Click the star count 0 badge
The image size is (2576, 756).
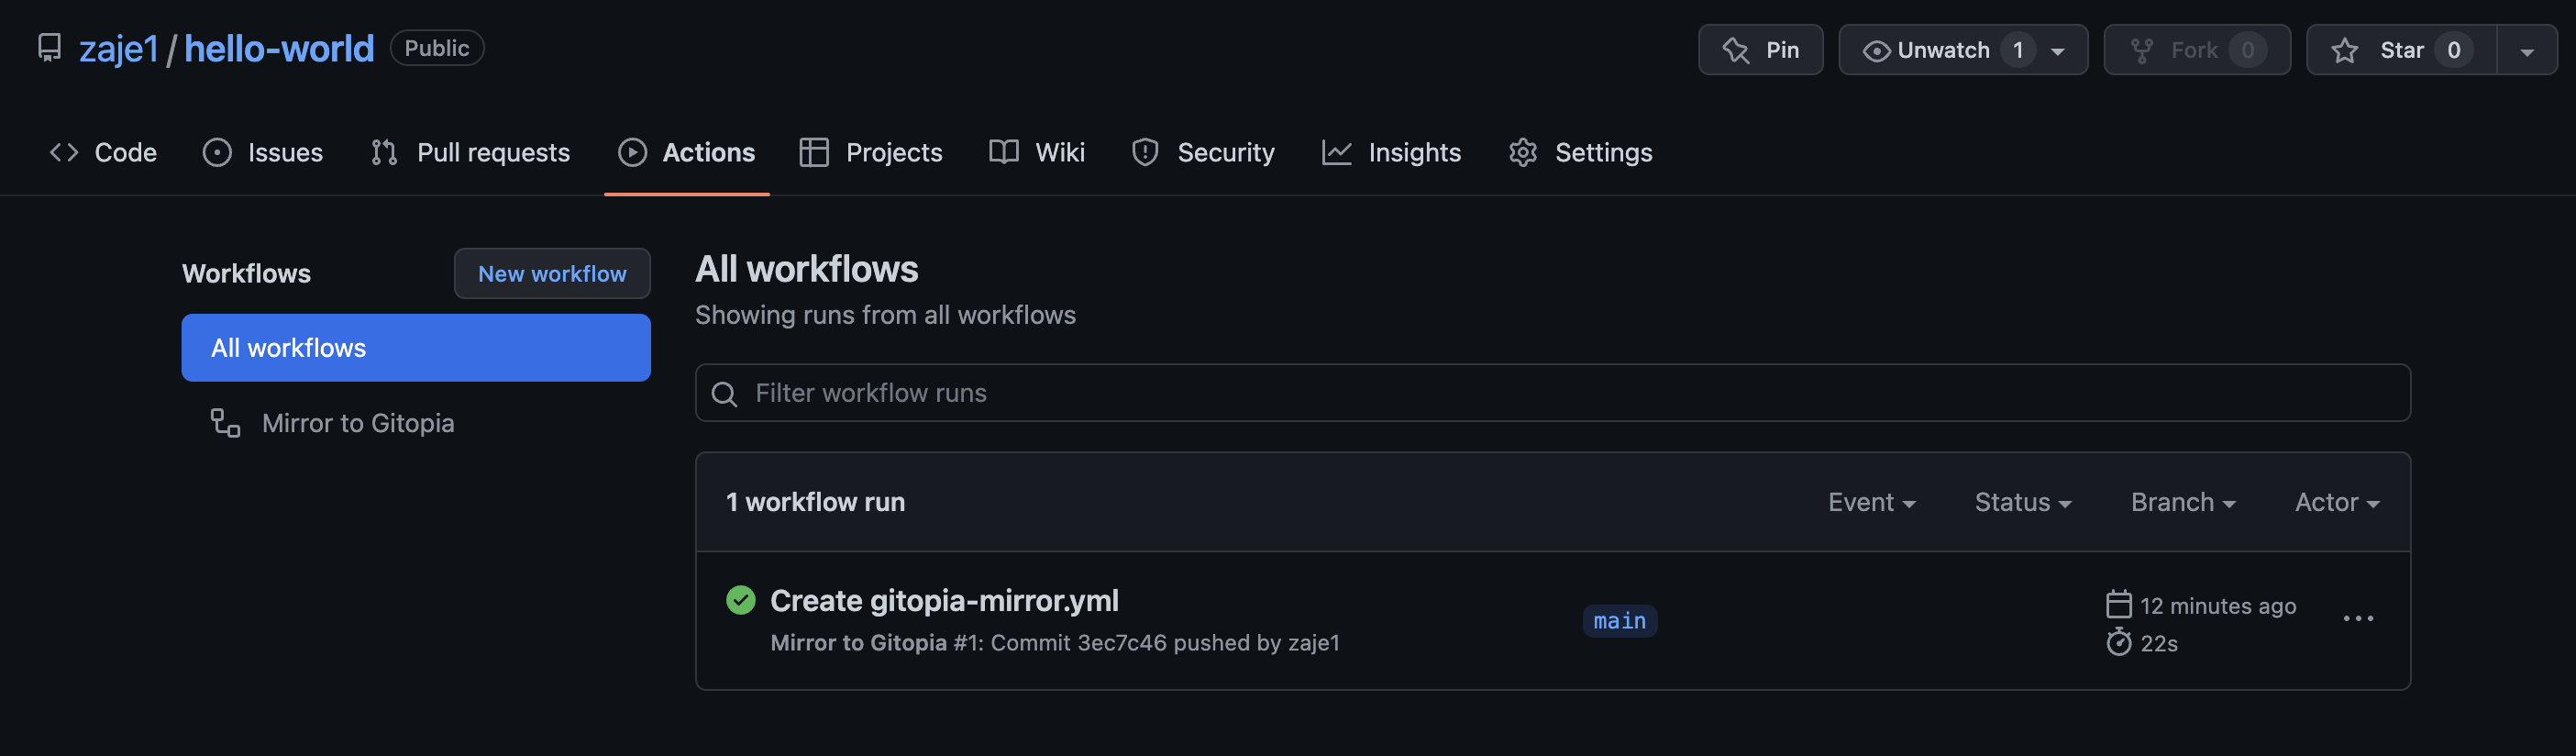2454,50
